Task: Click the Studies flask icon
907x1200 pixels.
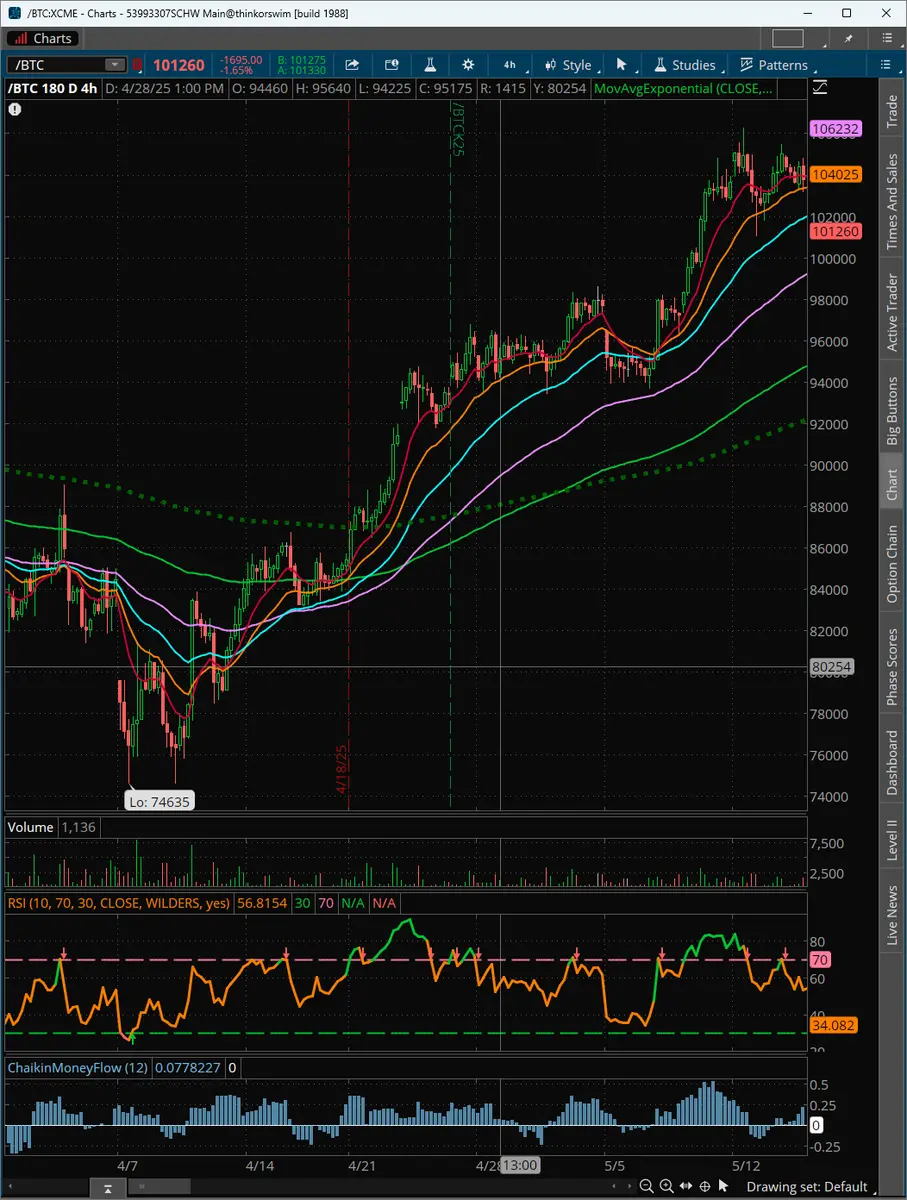Action: [660, 65]
